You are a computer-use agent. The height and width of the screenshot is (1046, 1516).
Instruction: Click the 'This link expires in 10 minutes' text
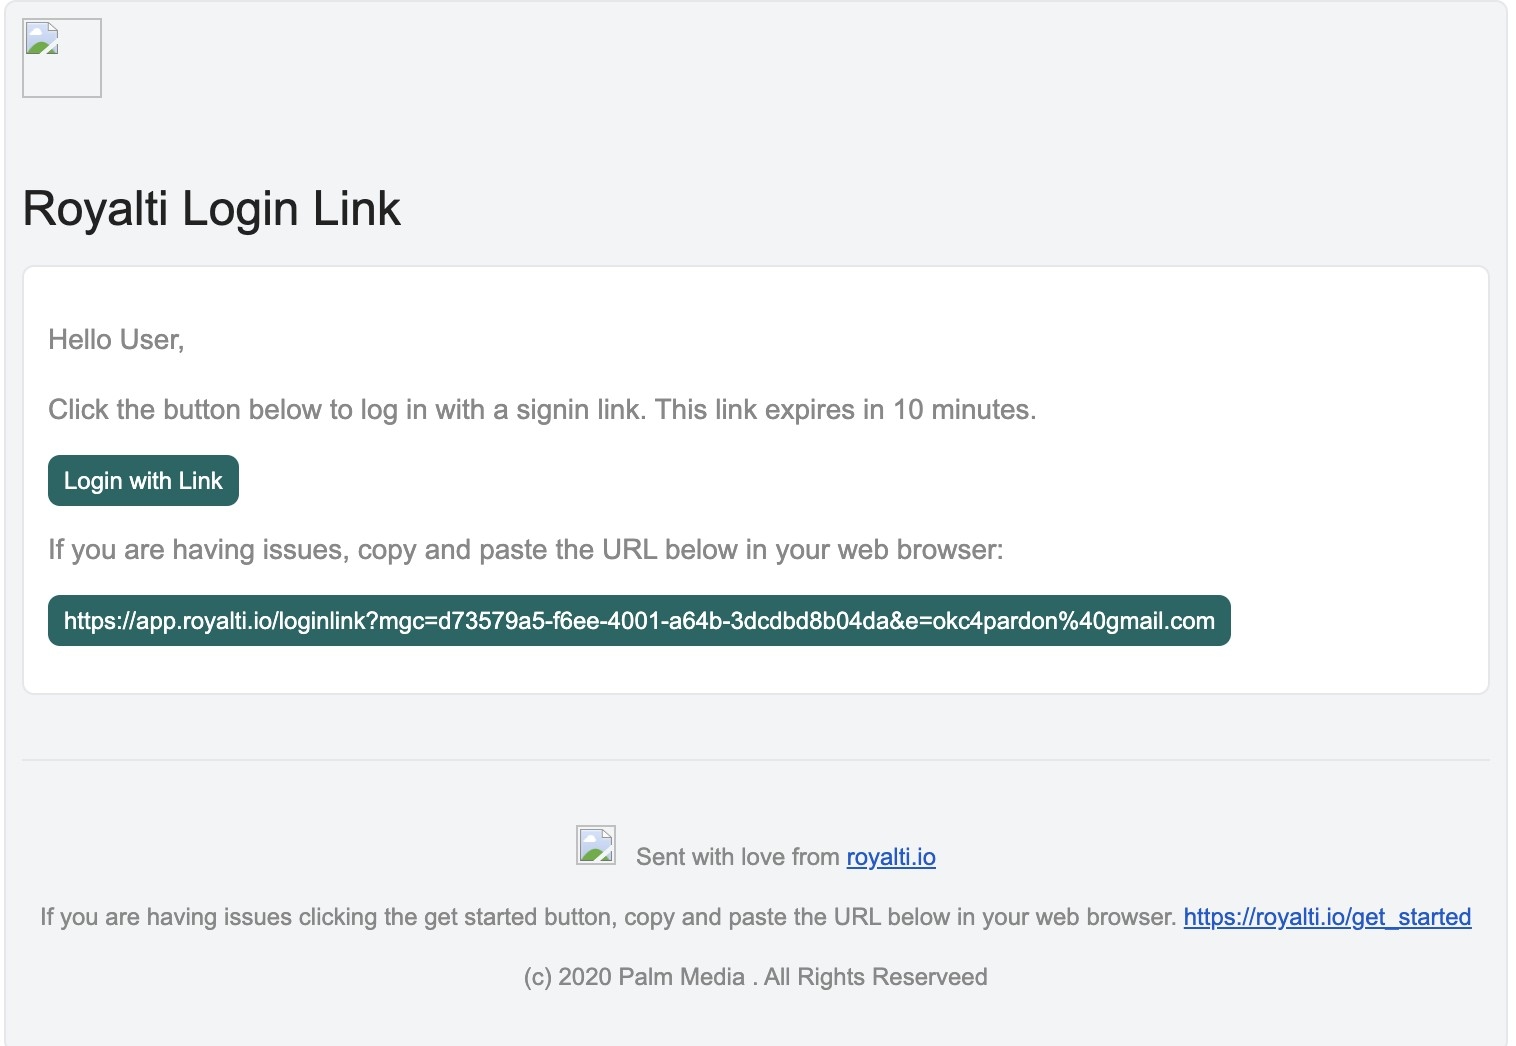click(845, 410)
